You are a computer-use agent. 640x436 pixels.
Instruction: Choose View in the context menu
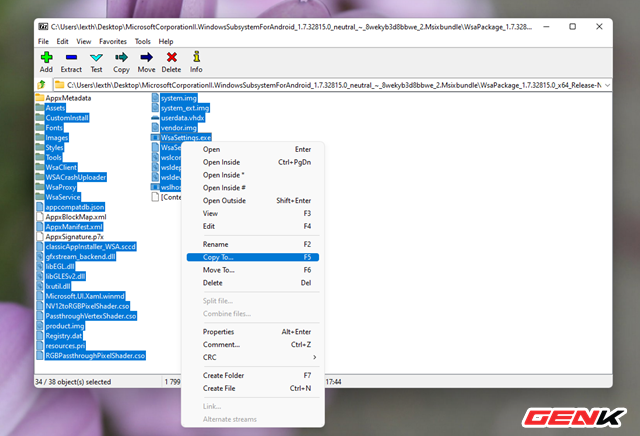(253, 214)
